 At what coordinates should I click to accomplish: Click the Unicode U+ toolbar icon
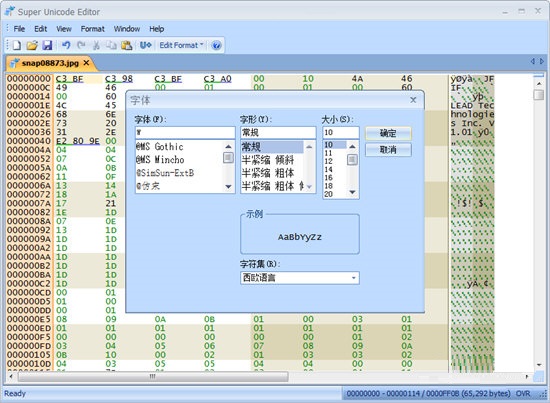pyautogui.click(x=146, y=45)
